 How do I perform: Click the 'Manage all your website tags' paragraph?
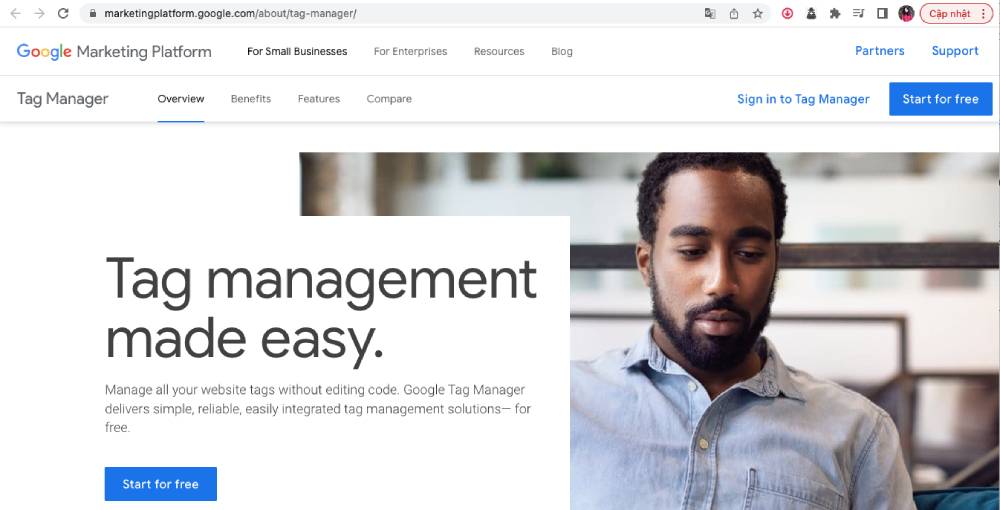tap(318, 409)
